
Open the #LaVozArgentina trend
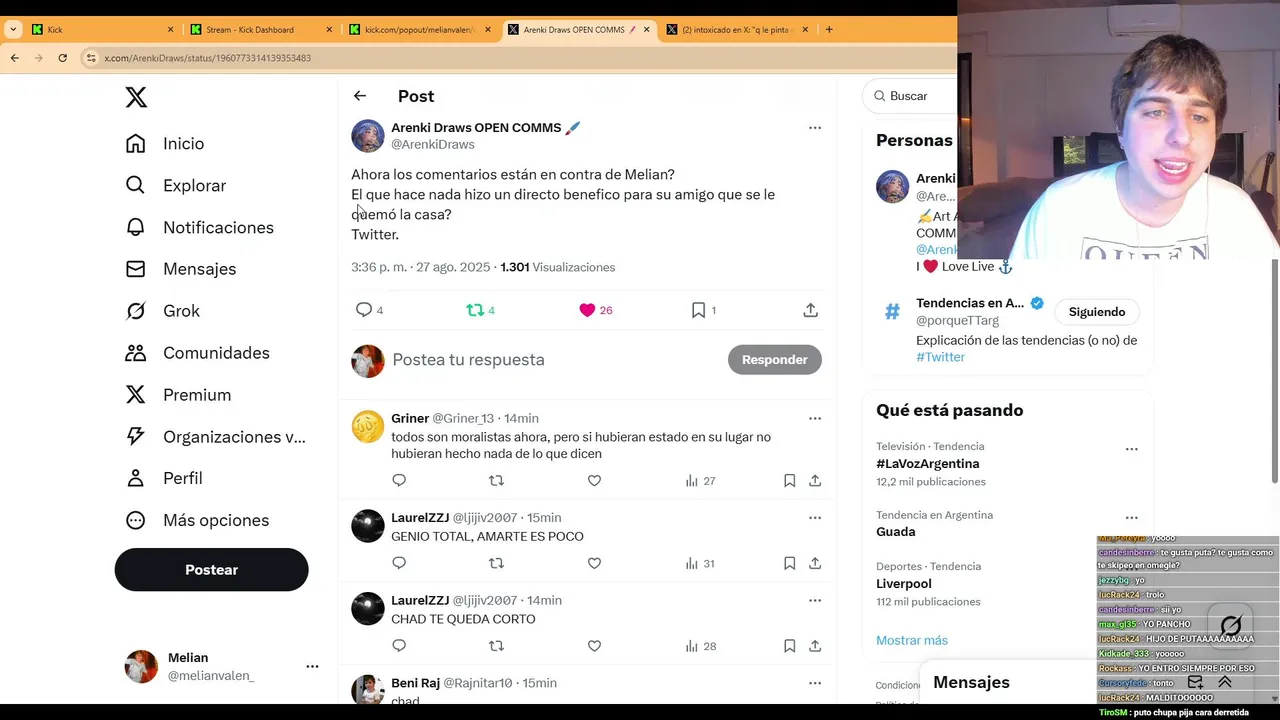click(928, 464)
